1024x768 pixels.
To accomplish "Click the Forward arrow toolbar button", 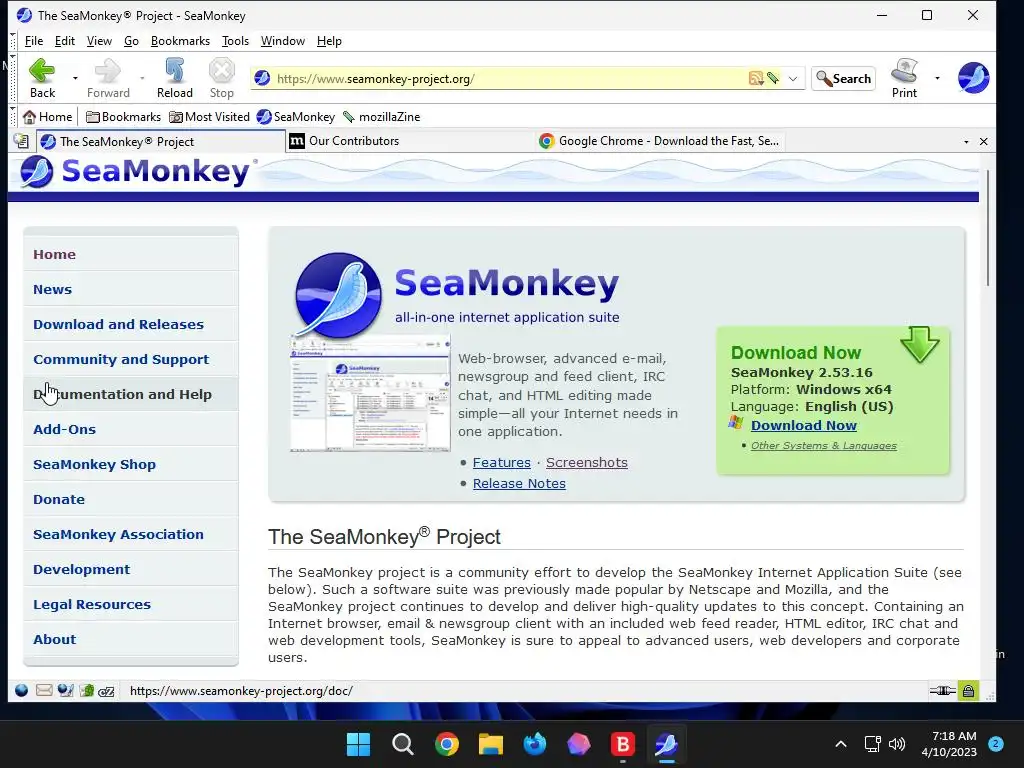I will click(x=108, y=78).
